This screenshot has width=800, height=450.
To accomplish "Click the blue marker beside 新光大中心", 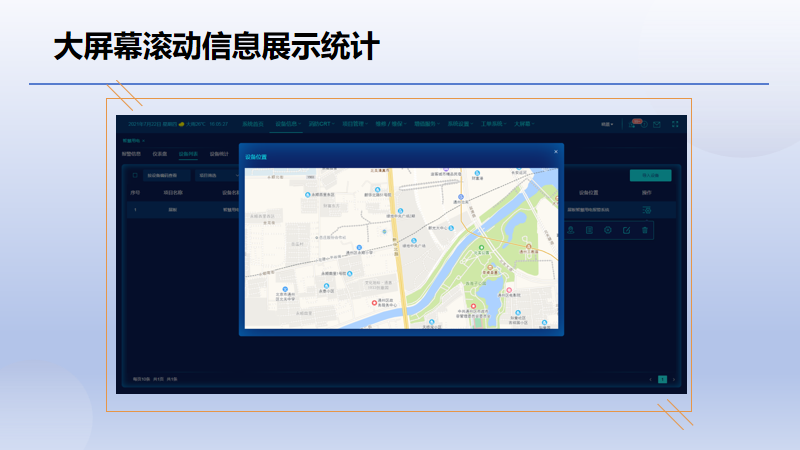I will [451, 228].
